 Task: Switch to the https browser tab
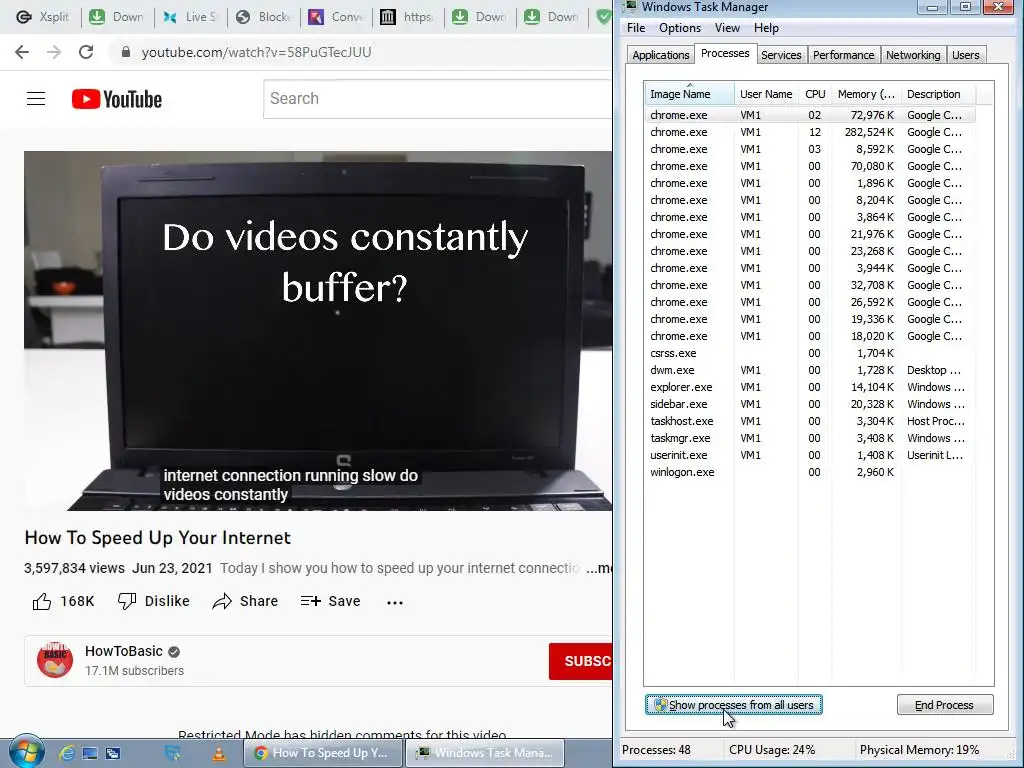pos(408,17)
